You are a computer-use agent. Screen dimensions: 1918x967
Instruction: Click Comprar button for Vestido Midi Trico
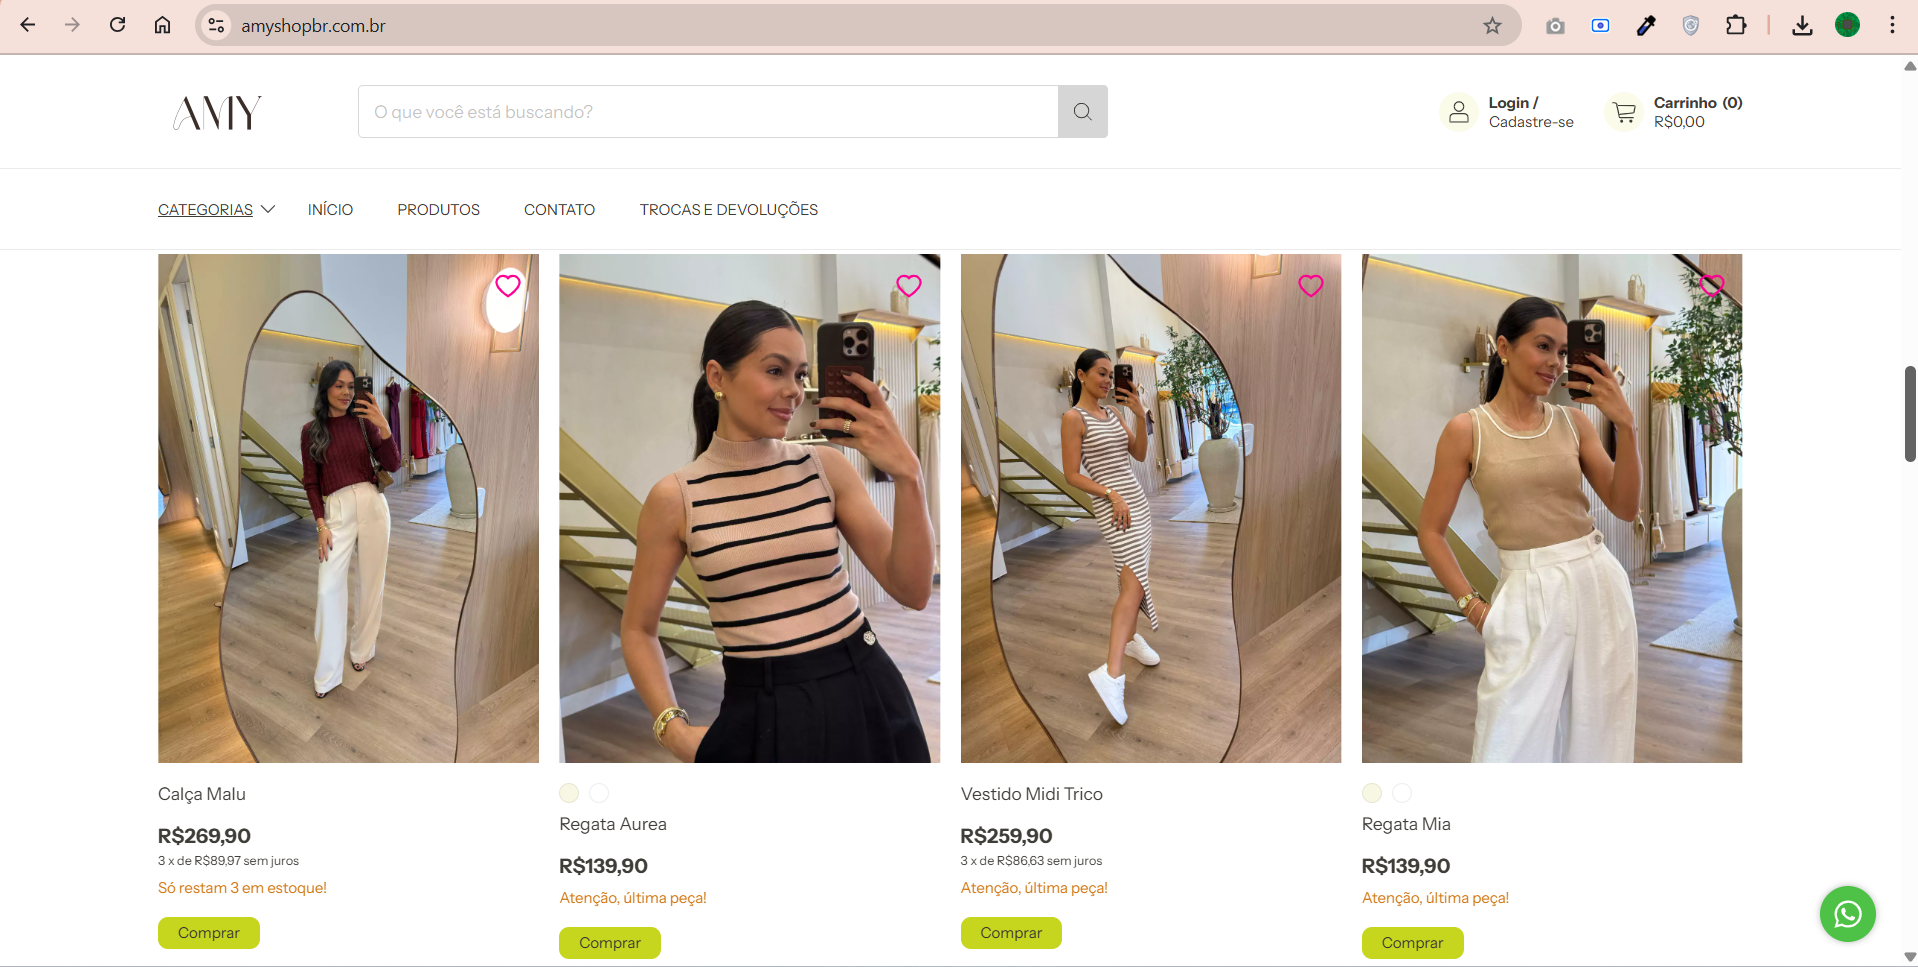(1011, 933)
